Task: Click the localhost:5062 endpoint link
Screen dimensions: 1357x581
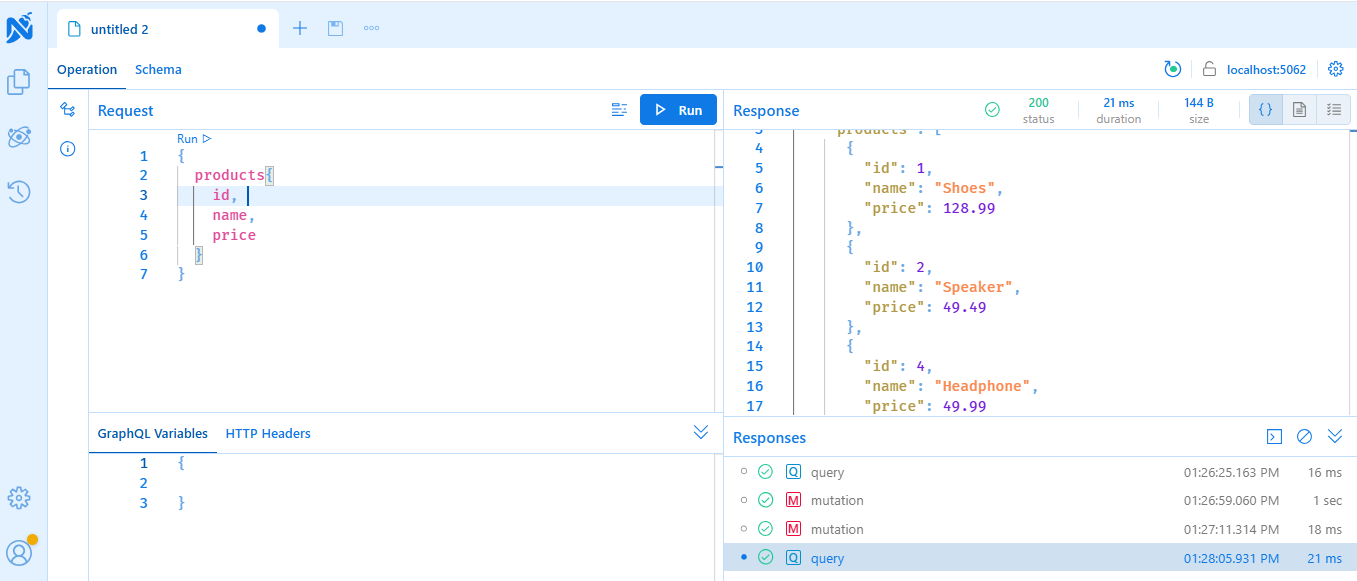Action: (1266, 70)
